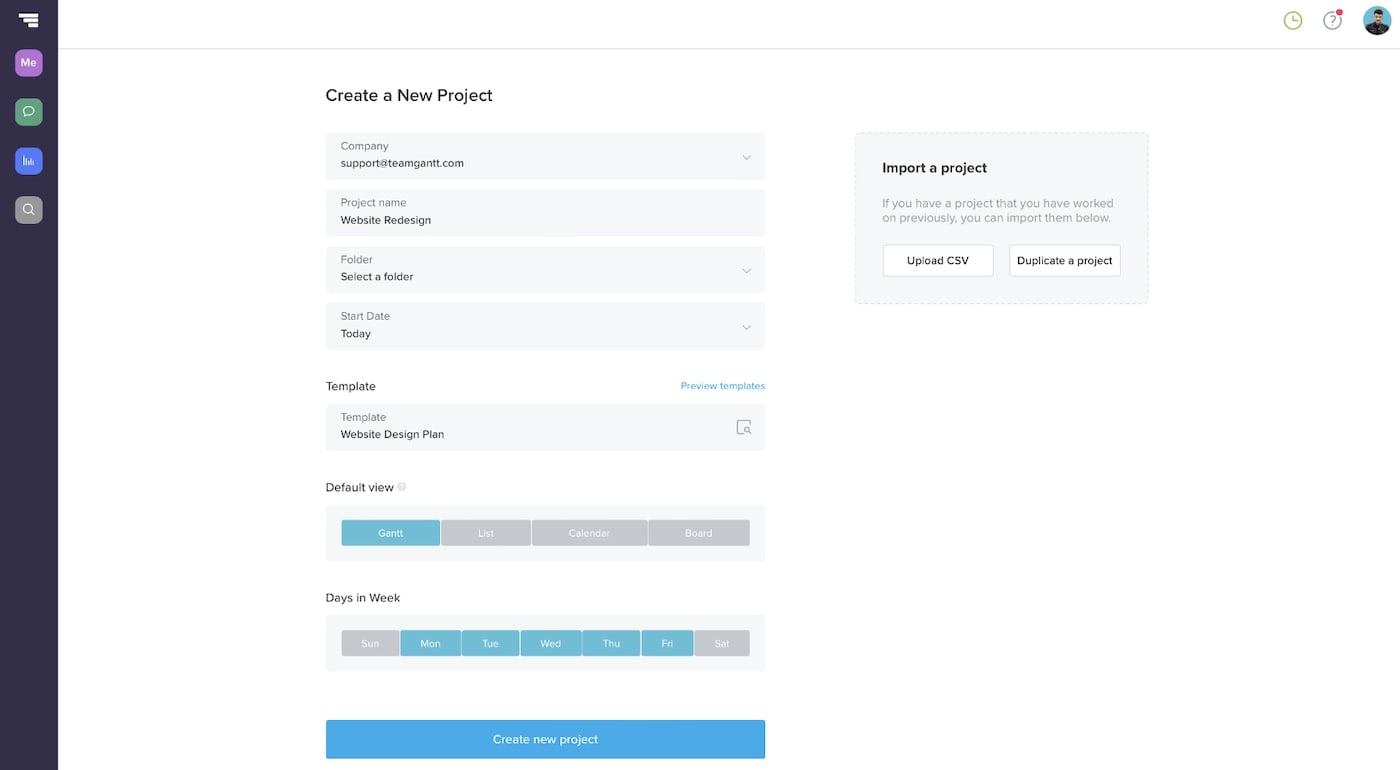Enable Sunday in Days in Week
This screenshot has height=770, width=1400.
(370, 643)
